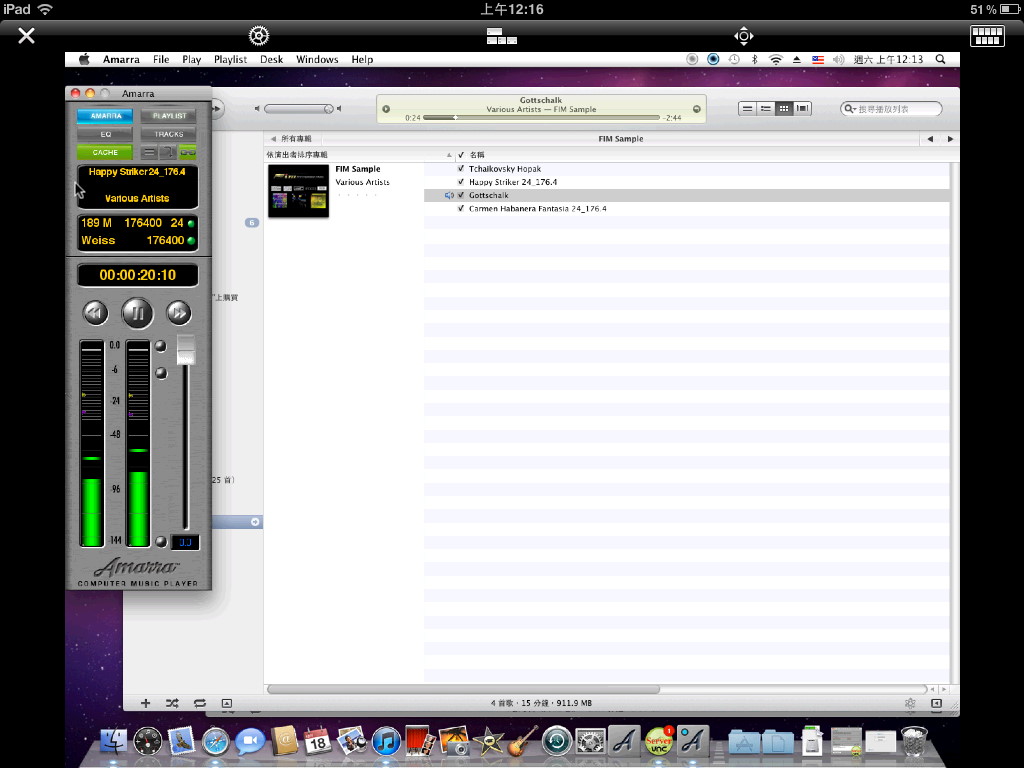Switch iTunes to grid view
This screenshot has width=1024, height=768.
tap(784, 108)
